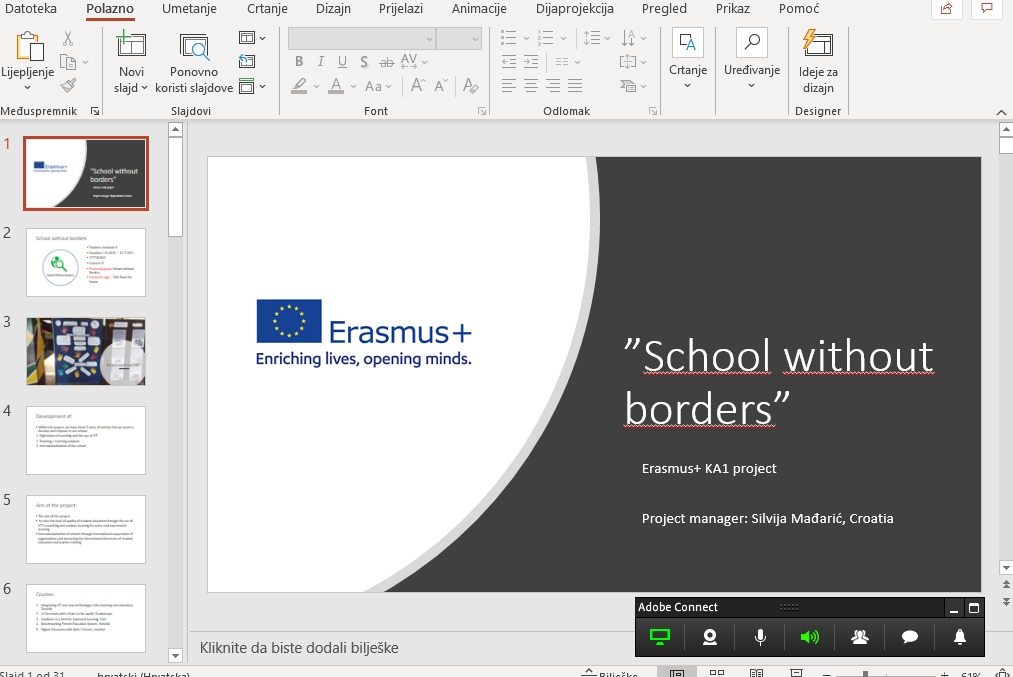The height and width of the screenshot is (677, 1013).
Task: Align text left in the paragraph group
Action: (509, 85)
